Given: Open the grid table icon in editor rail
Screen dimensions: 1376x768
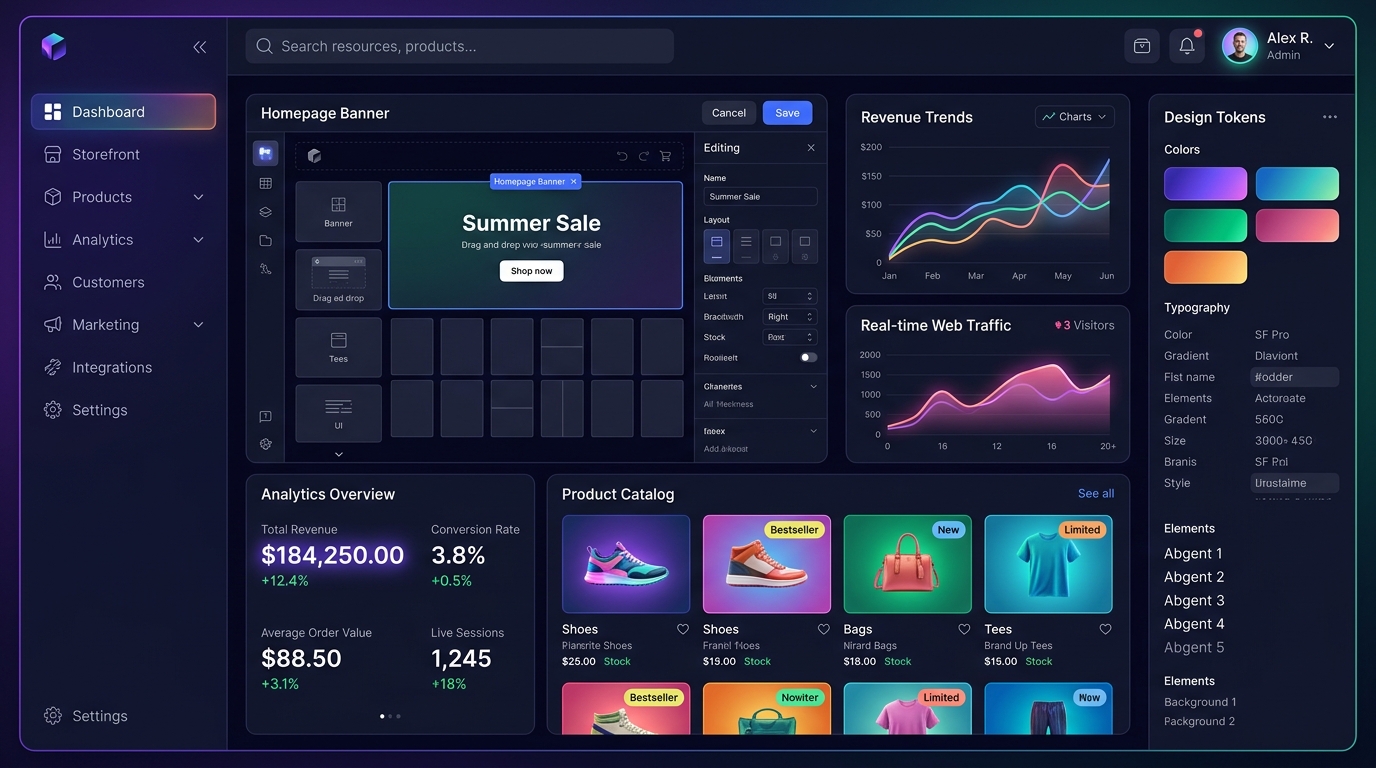Looking at the screenshot, I should pyautogui.click(x=265, y=183).
